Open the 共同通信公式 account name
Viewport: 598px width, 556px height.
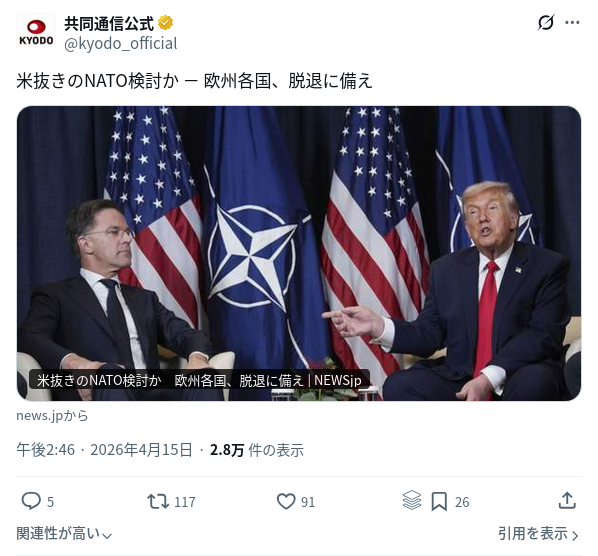coord(109,23)
